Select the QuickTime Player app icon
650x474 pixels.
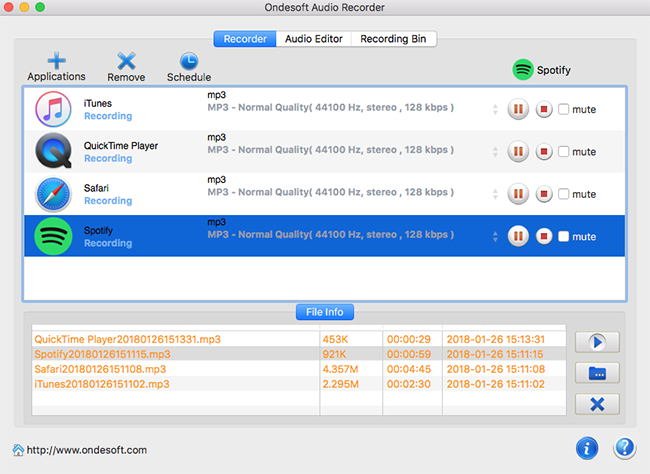point(53,151)
